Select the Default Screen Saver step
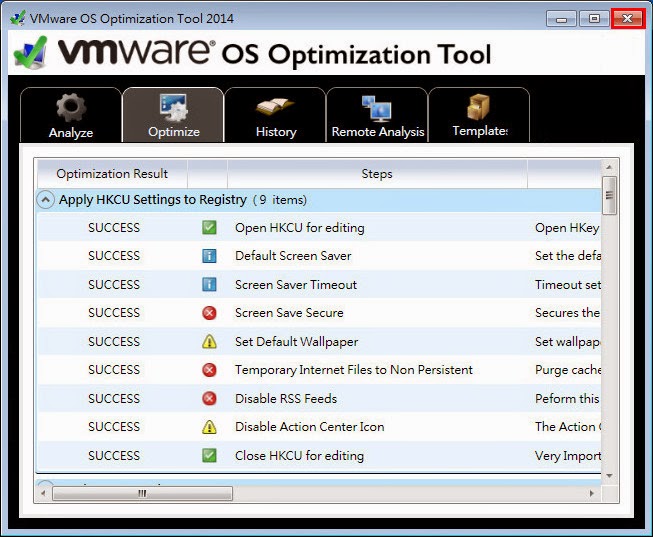Screen dimensions: 653x537 (293, 256)
